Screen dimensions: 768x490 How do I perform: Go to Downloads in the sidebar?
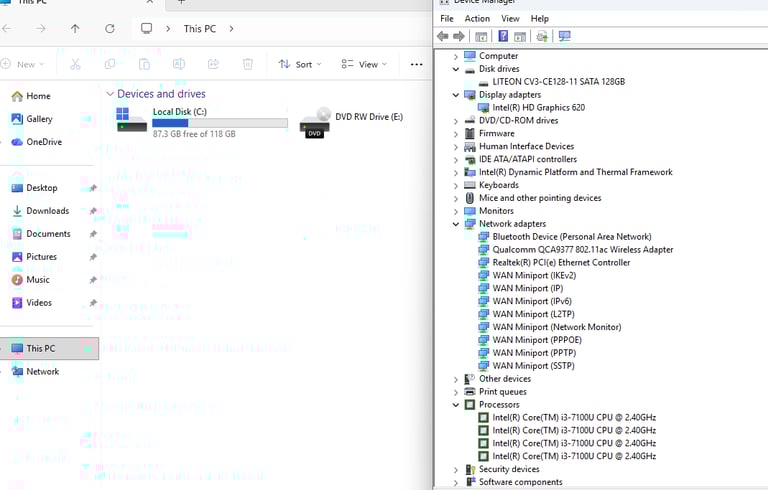click(x=47, y=211)
